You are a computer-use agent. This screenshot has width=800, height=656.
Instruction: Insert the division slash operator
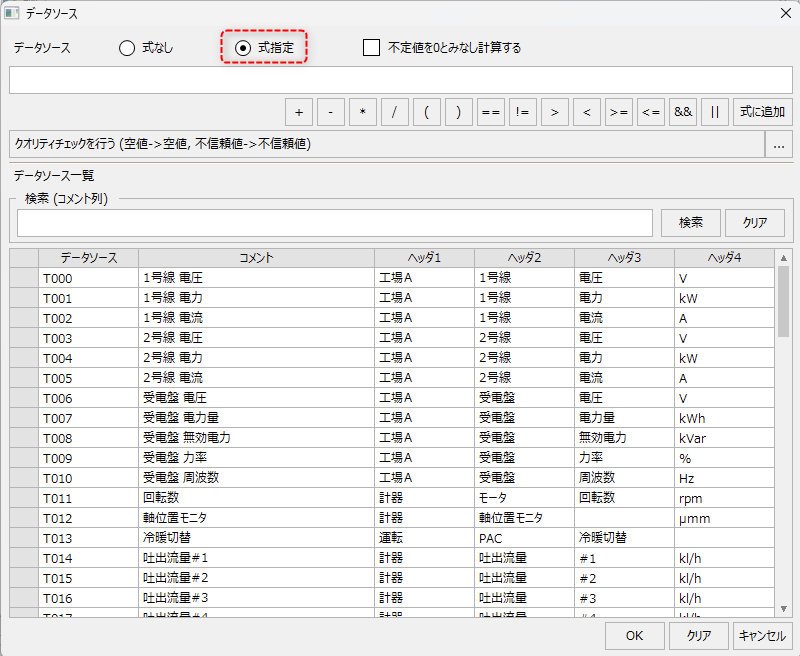tap(394, 112)
